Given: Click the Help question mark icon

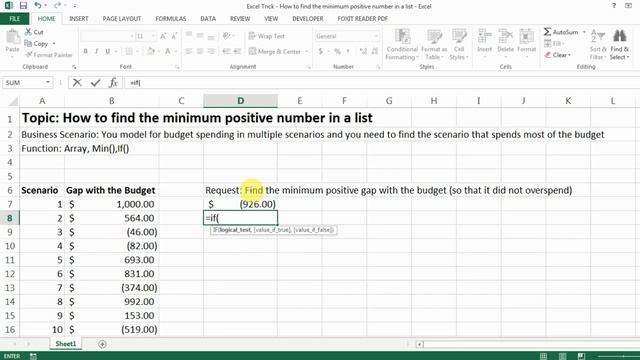Looking at the screenshot, I should point(614,6).
